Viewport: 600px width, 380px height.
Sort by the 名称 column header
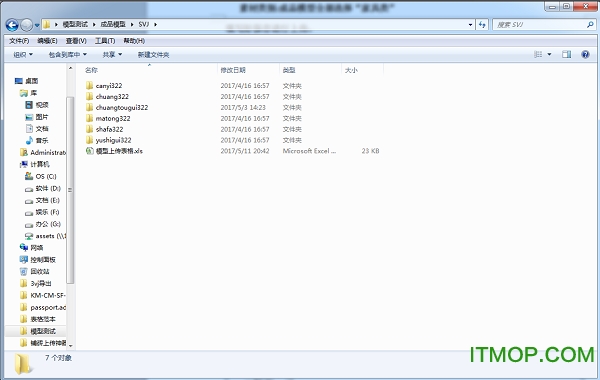tap(91, 70)
